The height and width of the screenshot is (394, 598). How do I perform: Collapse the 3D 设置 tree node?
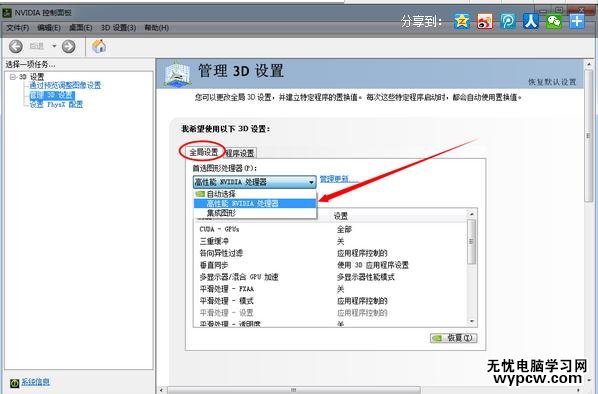pyautogui.click(x=13, y=77)
